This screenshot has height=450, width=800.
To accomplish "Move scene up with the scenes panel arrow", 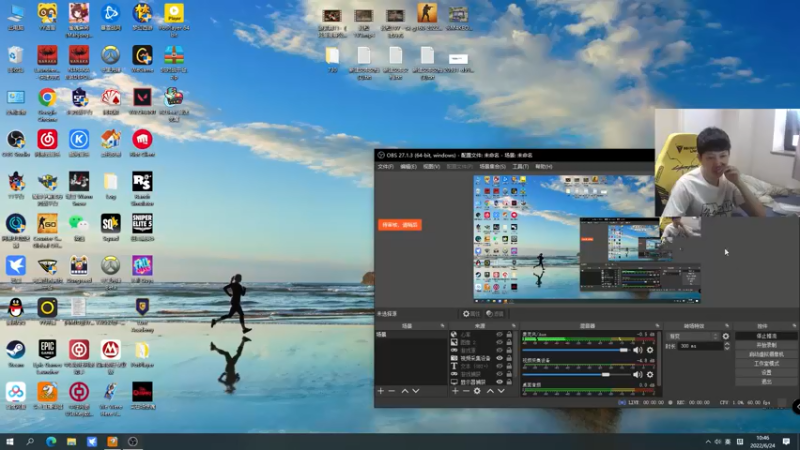I will (405, 391).
